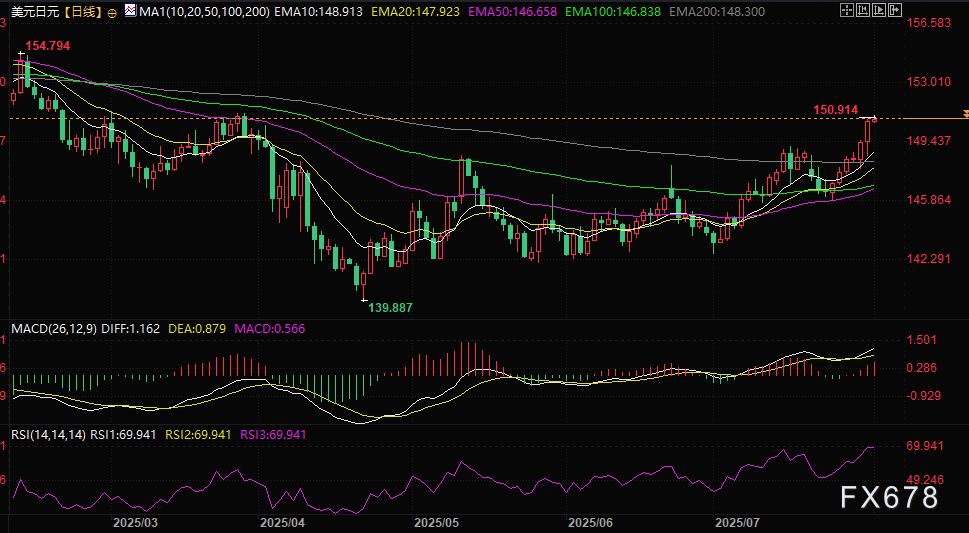Click the FX678 watermark logo
The width and height of the screenshot is (969, 533).
pyautogui.click(x=887, y=497)
